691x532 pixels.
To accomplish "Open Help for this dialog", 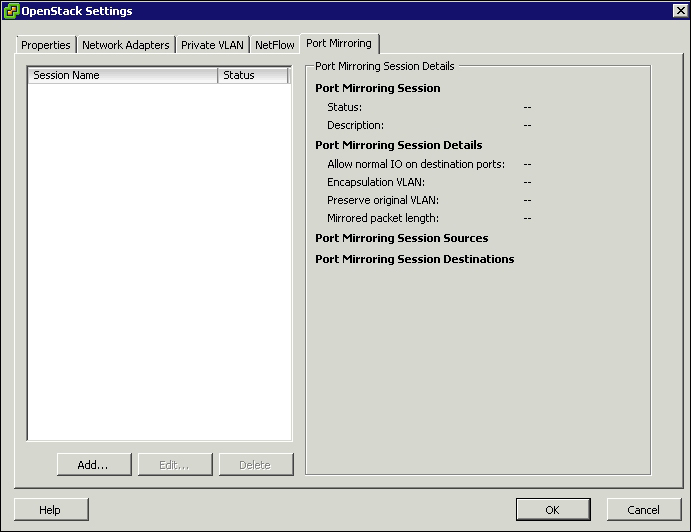I will pos(51,510).
